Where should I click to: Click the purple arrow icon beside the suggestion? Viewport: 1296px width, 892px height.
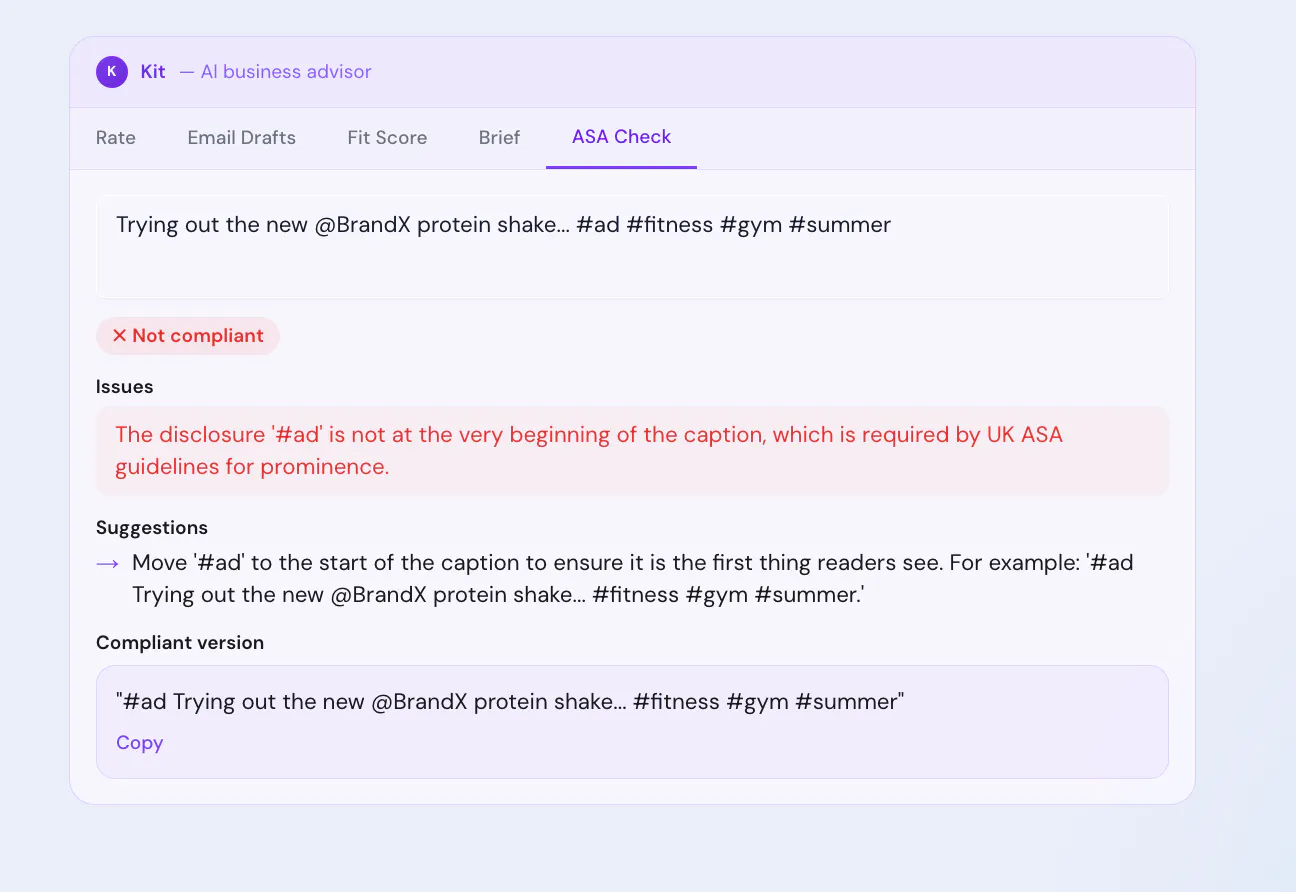pos(108,564)
